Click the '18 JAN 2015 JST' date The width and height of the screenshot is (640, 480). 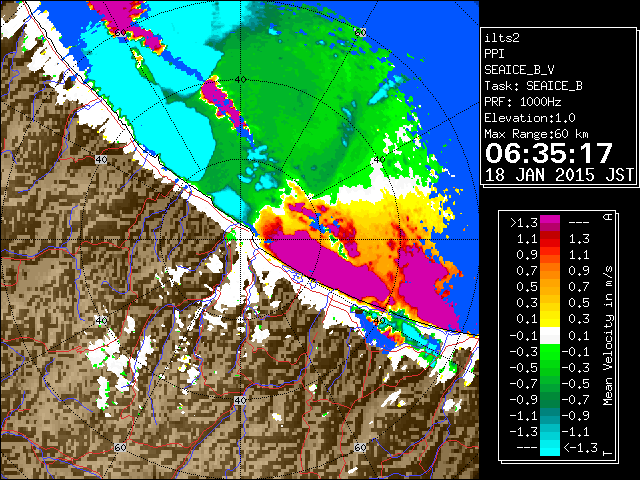point(559,175)
